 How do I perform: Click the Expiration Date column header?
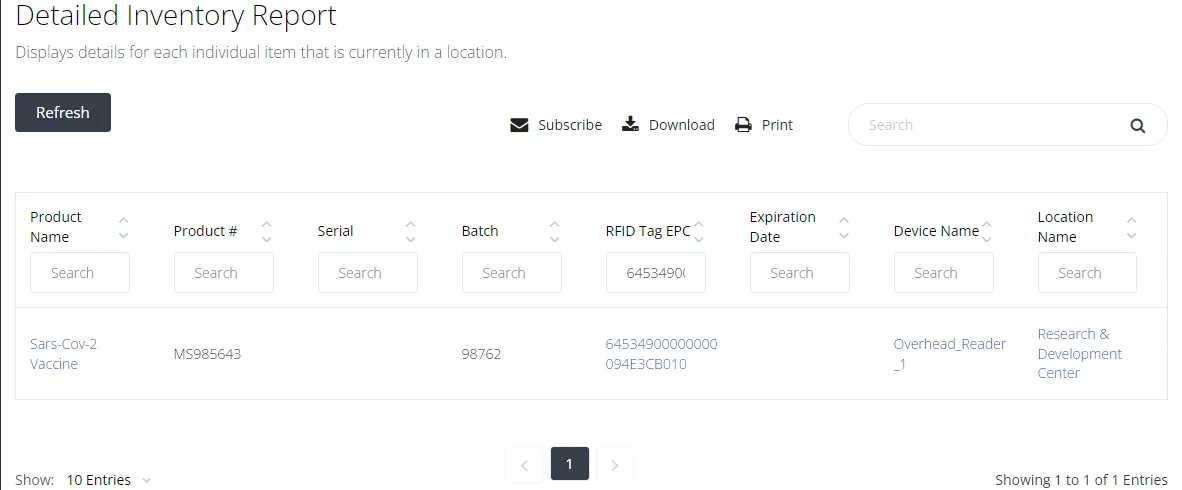pyautogui.click(x=782, y=227)
